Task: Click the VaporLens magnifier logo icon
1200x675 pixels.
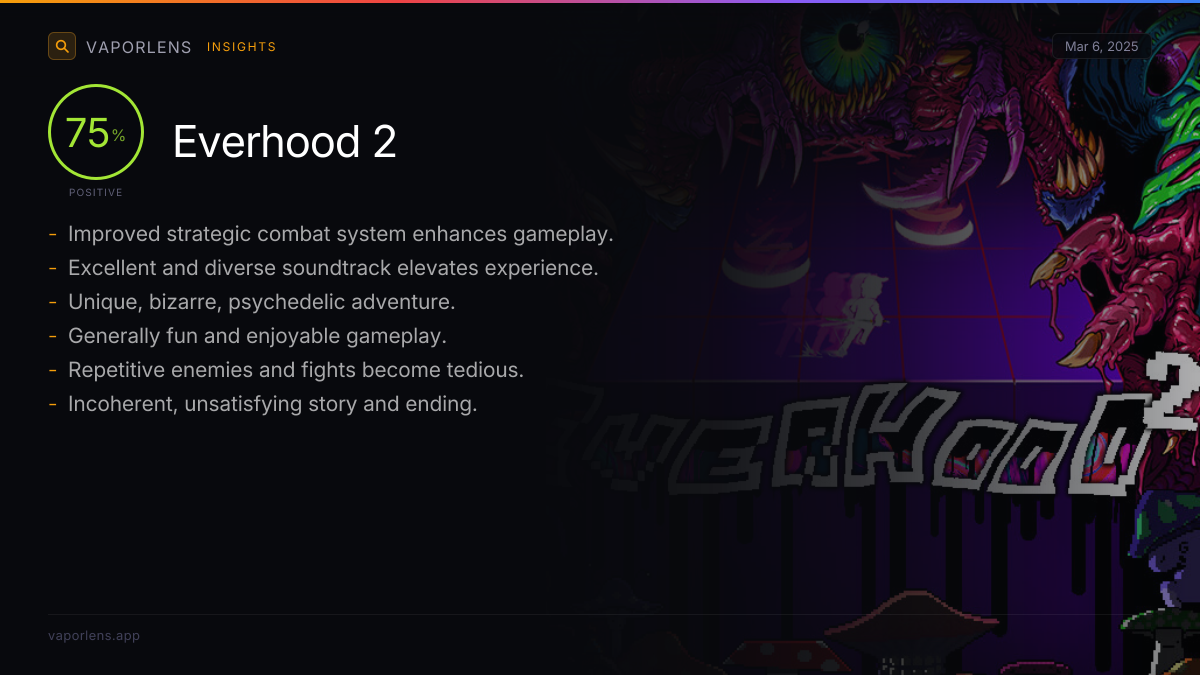Action: click(x=62, y=46)
